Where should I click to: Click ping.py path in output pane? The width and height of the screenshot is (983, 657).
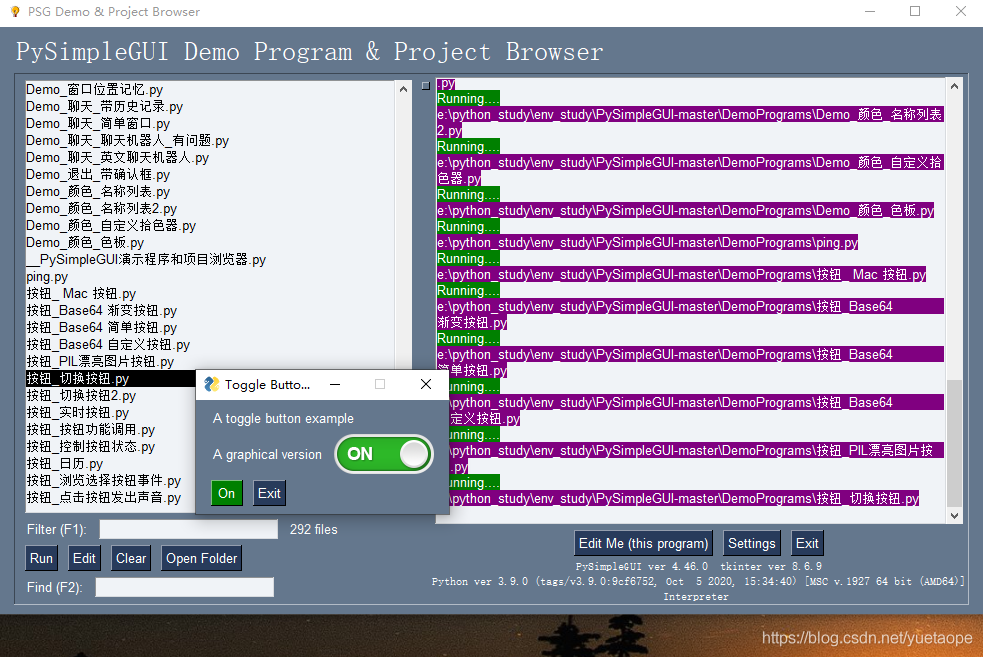click(647, 243)
